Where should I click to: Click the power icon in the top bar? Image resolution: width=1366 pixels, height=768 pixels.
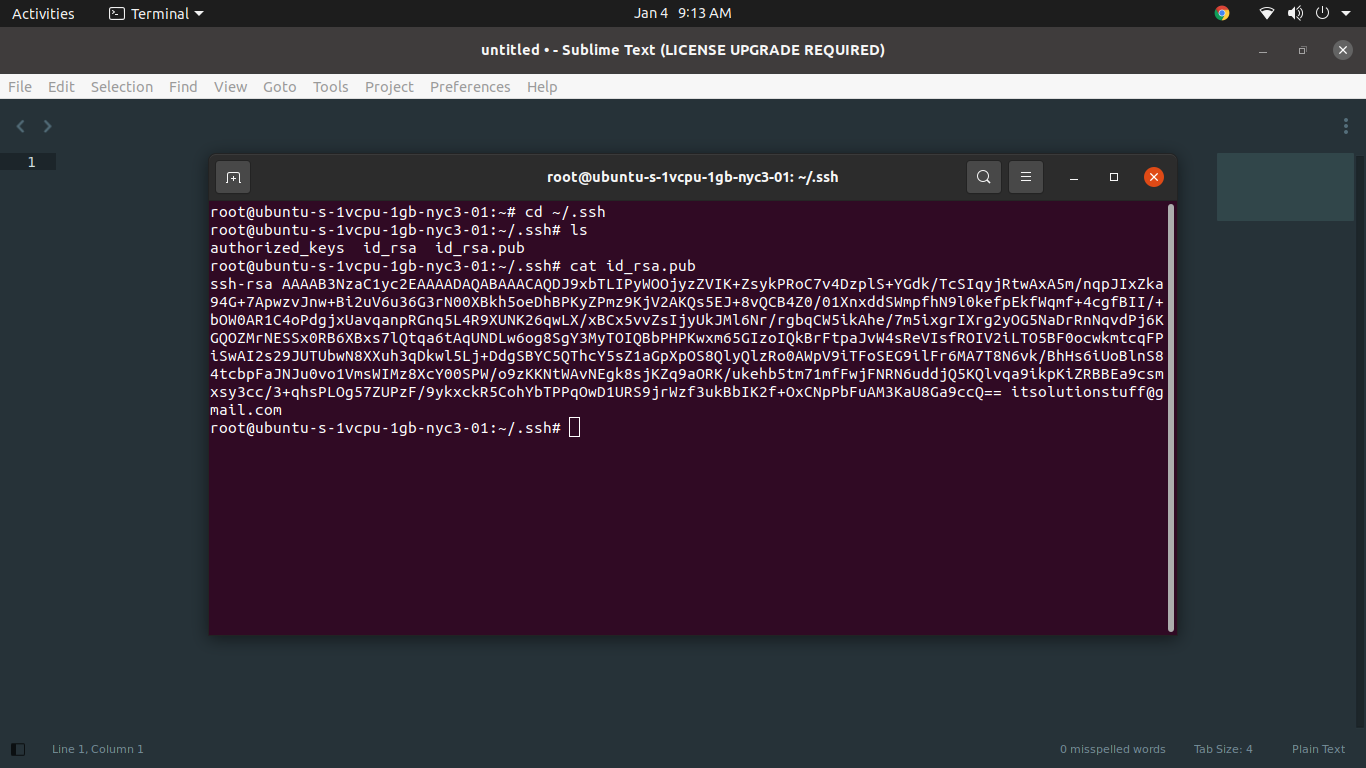click(1322, 13)
